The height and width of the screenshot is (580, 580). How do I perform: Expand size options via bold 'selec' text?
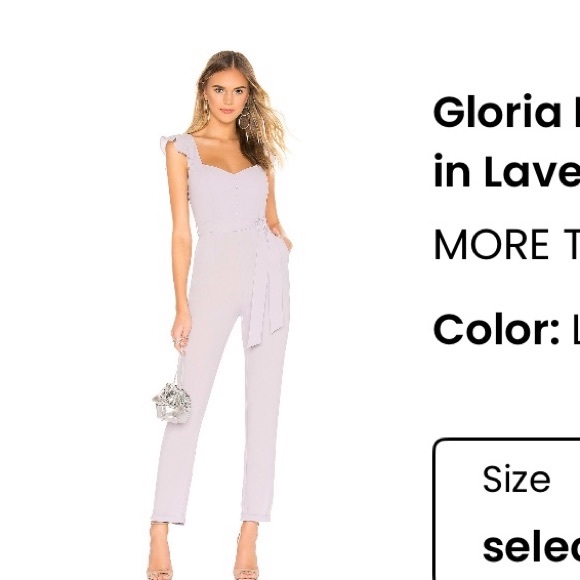531,547
